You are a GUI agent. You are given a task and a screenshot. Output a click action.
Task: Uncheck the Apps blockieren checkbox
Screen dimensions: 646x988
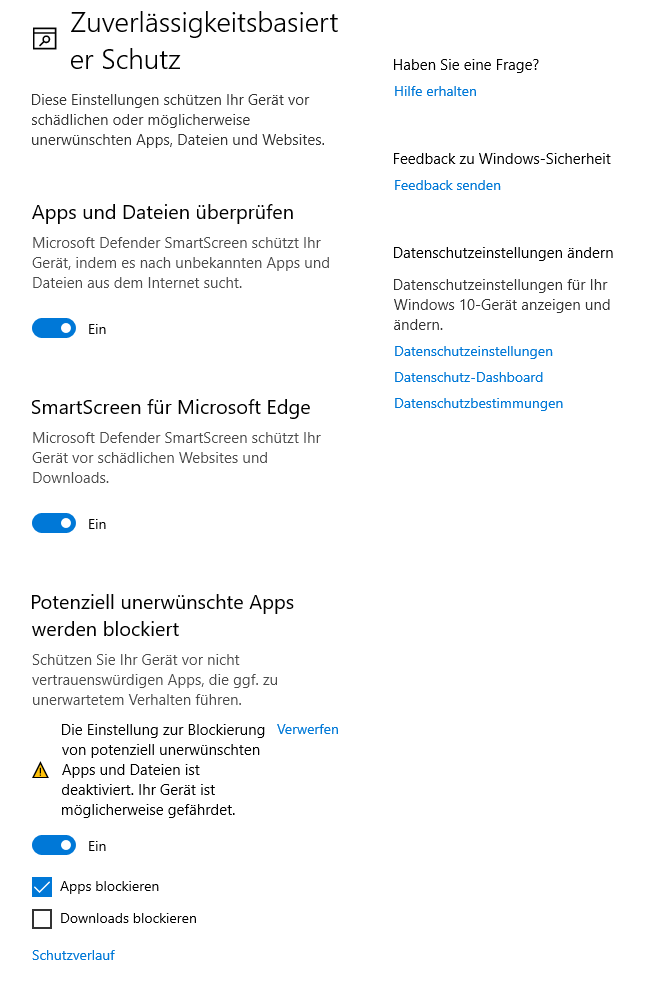tap(42, 887)
